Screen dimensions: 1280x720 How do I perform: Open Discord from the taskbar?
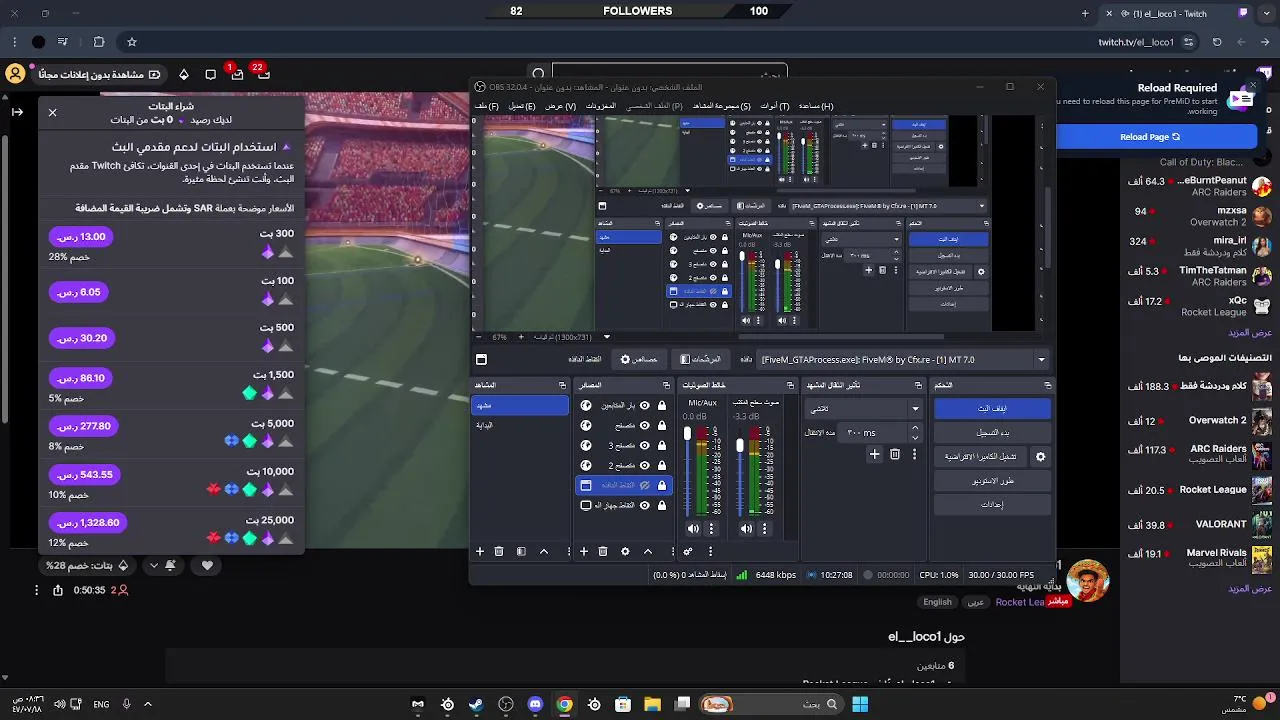pos(535,704)
